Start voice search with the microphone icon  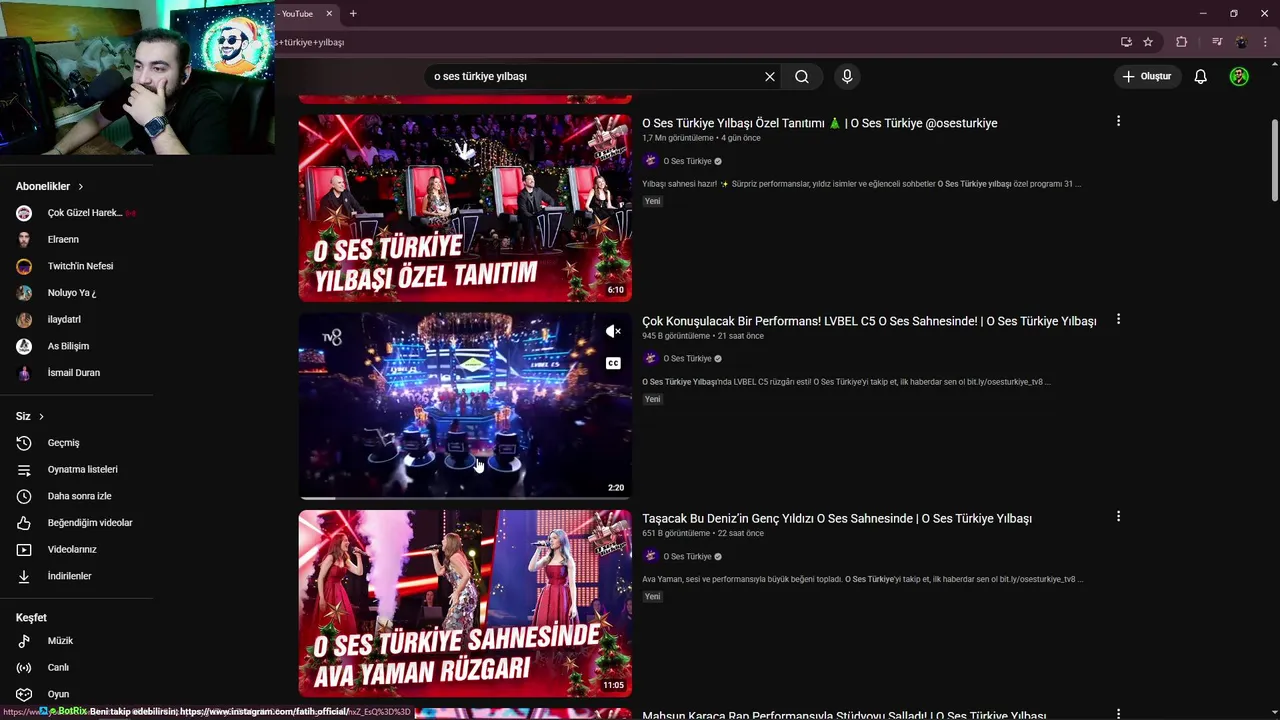coord(847,77)
